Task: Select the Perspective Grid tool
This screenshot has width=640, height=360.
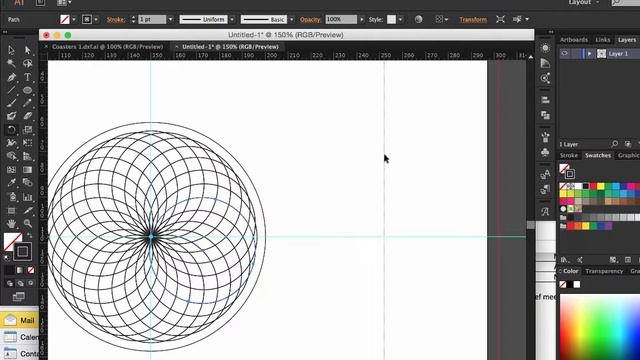Action: [x=27, y=156]
